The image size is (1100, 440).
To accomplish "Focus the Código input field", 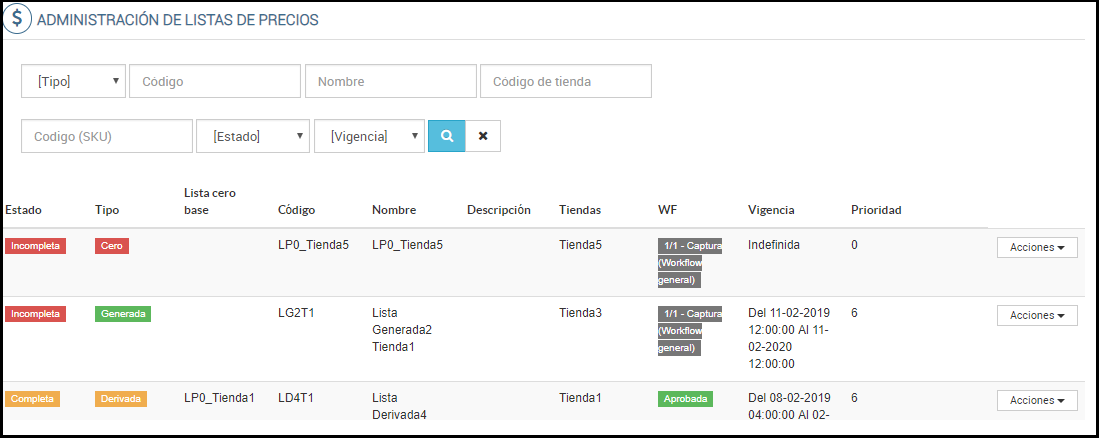I will pyautogui.click(x=215, y=81).
